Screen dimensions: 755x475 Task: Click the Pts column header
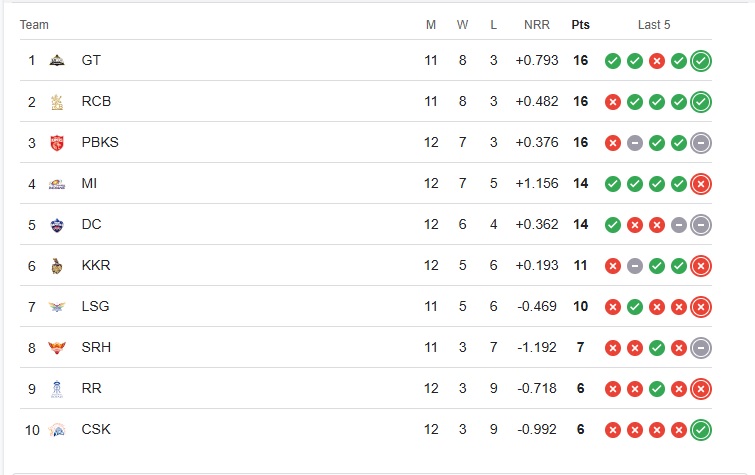pos(580,25)
